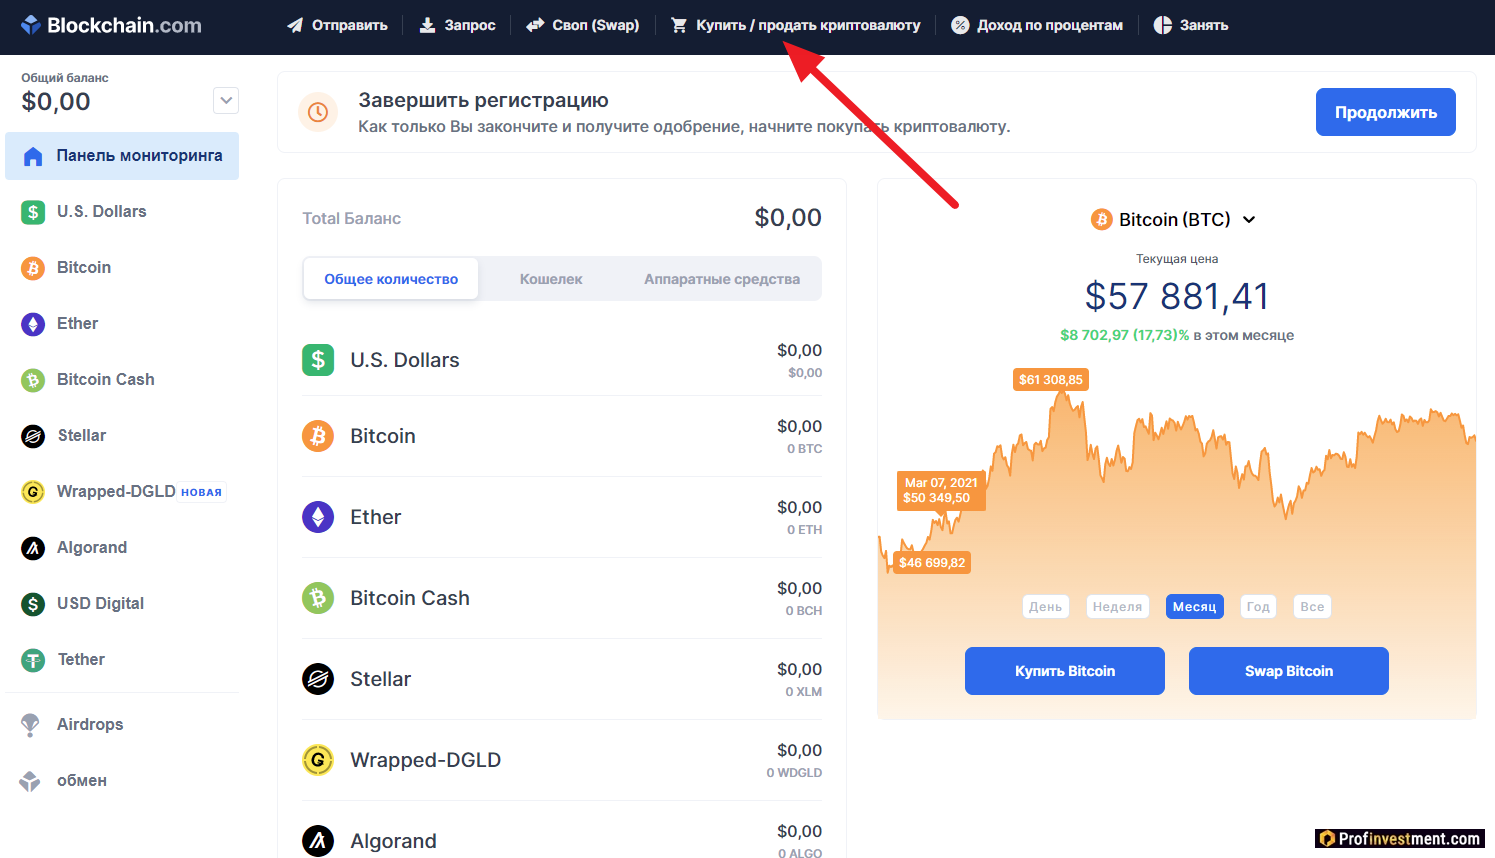The width and height of the screenshot is (1495, 858).
Task: Open the Bitcoin Cash row in the balance list
Action: (x=561, y=598)
